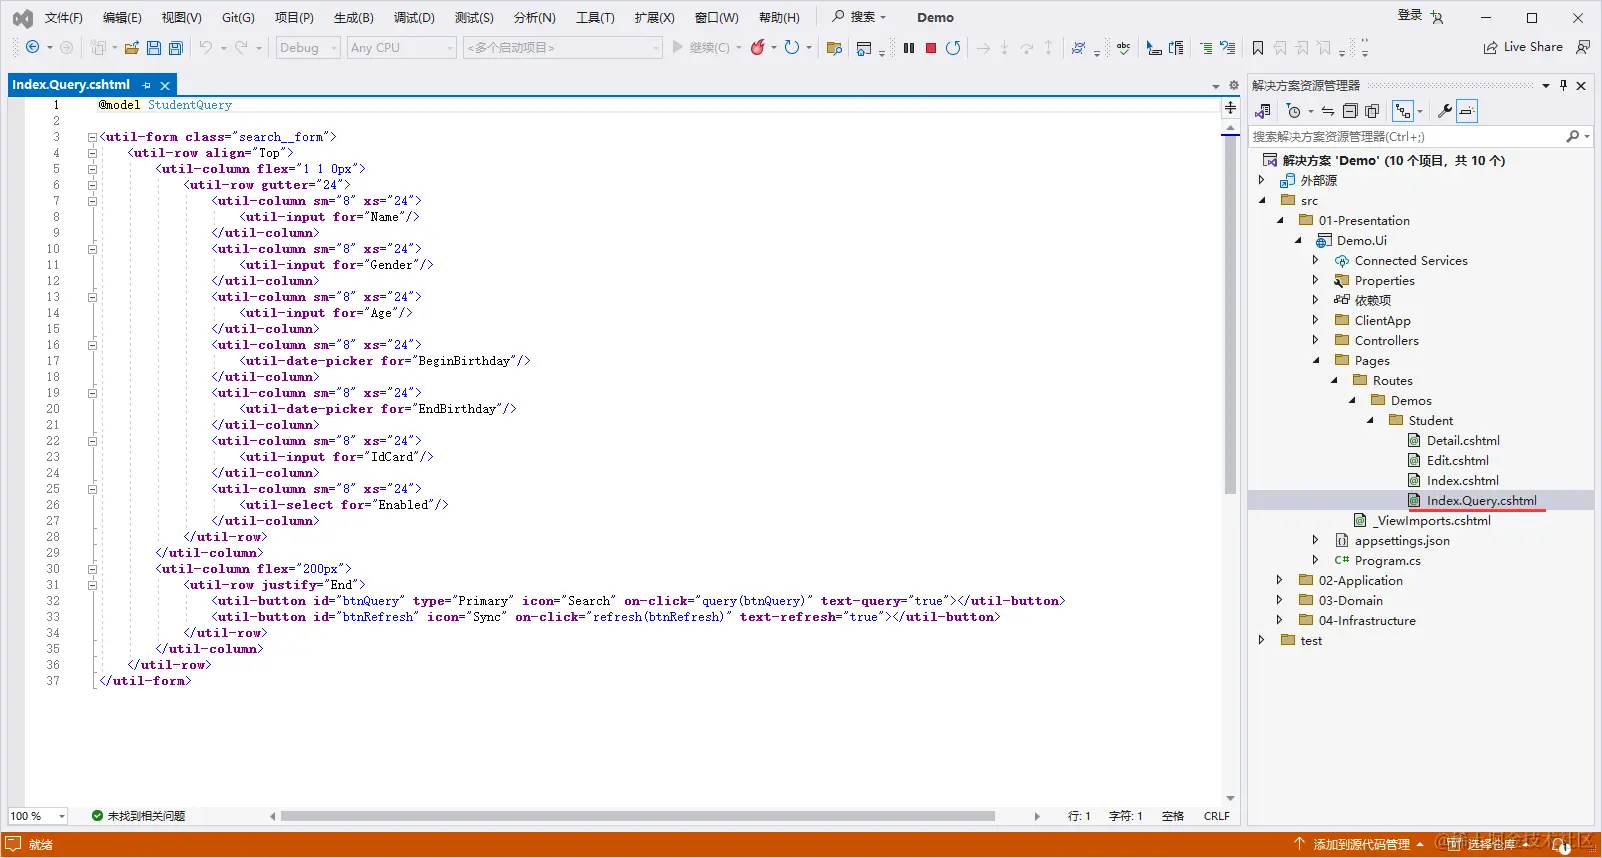Expand the Program.cs node
The image size is (1602, 858).
click(1316, 560)
